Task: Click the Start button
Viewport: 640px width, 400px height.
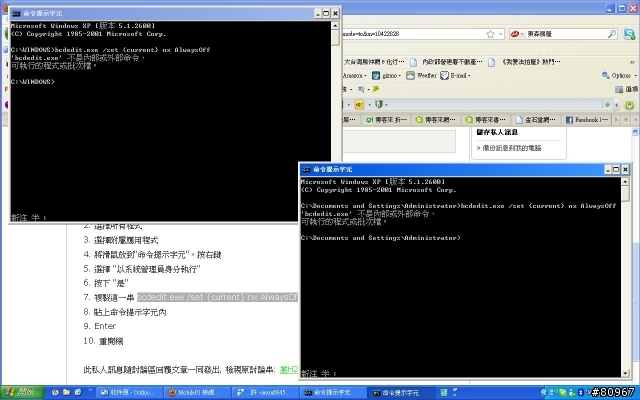Action: point(22,392)
